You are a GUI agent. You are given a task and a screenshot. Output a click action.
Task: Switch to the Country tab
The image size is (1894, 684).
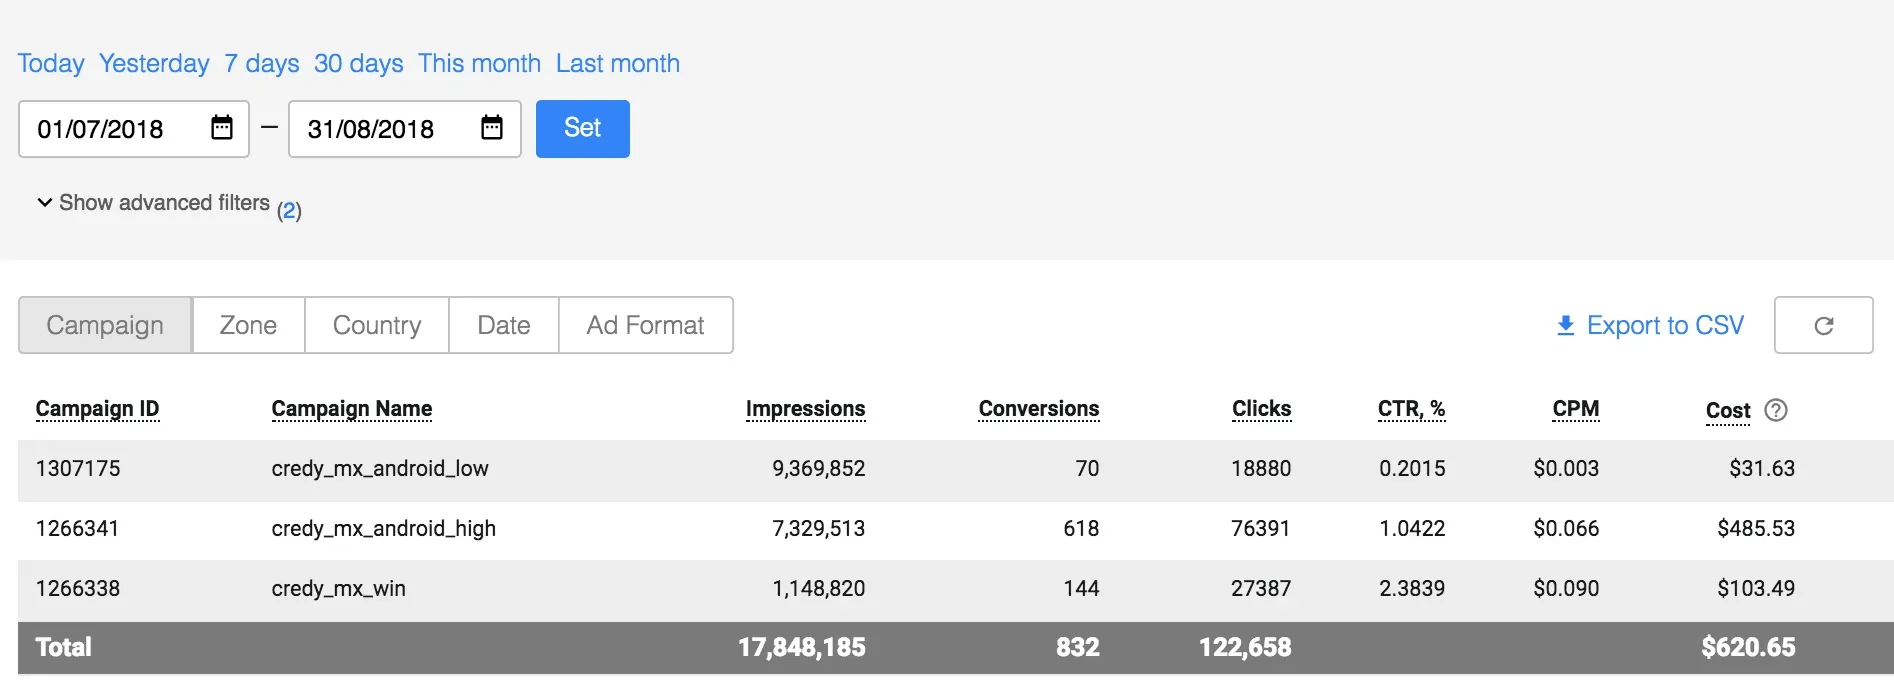pos(377,325)
